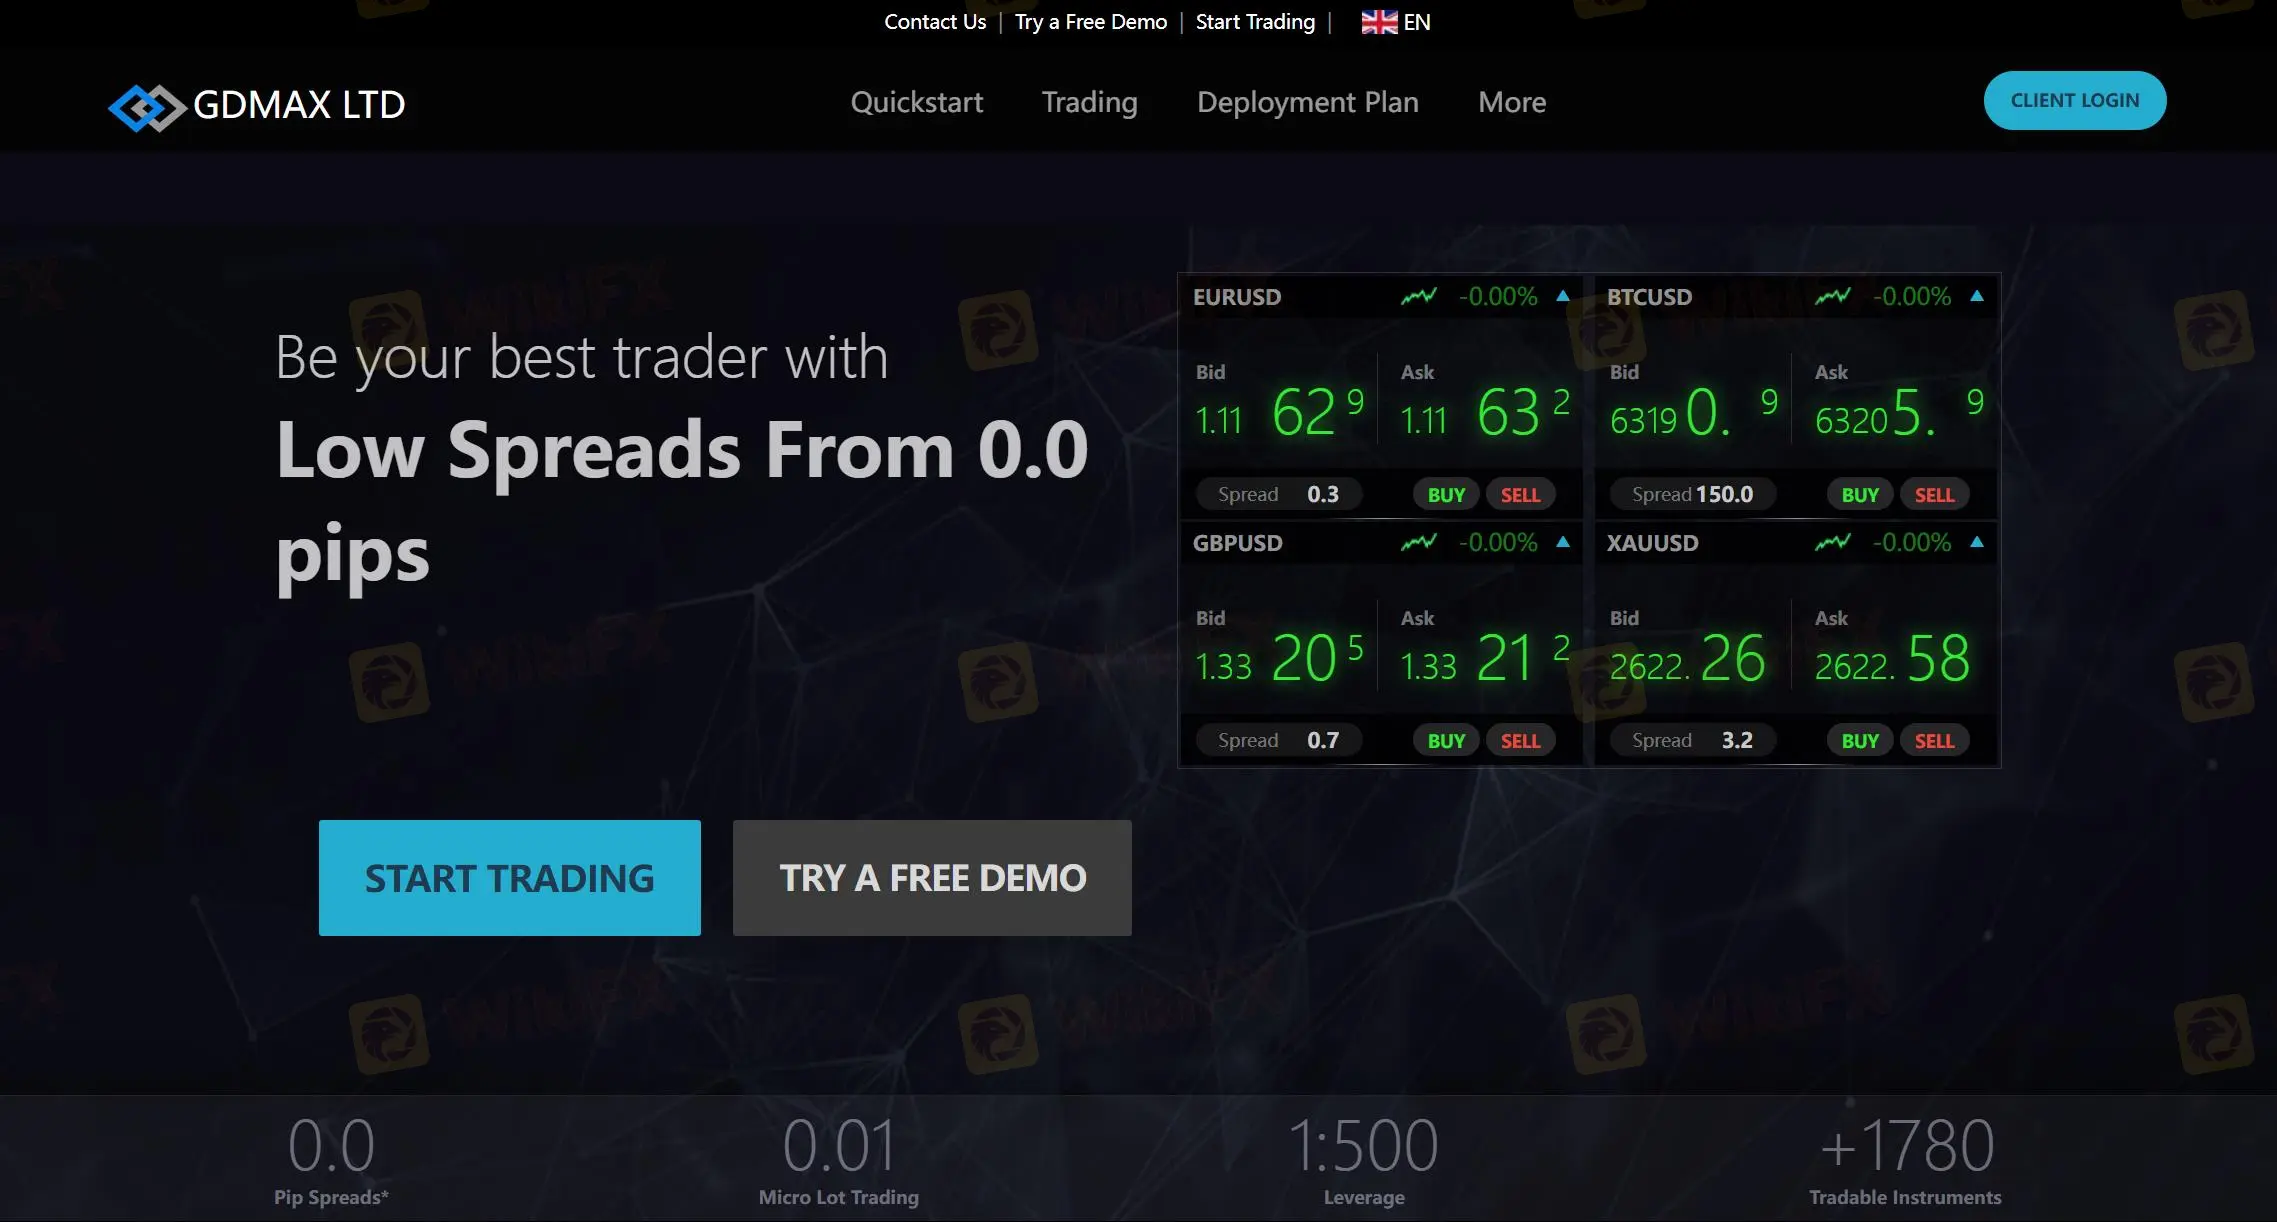The width and height of the screenshot is (2277, 1222).
Task: Click the Contact Us link
Action: pos(934,21)
